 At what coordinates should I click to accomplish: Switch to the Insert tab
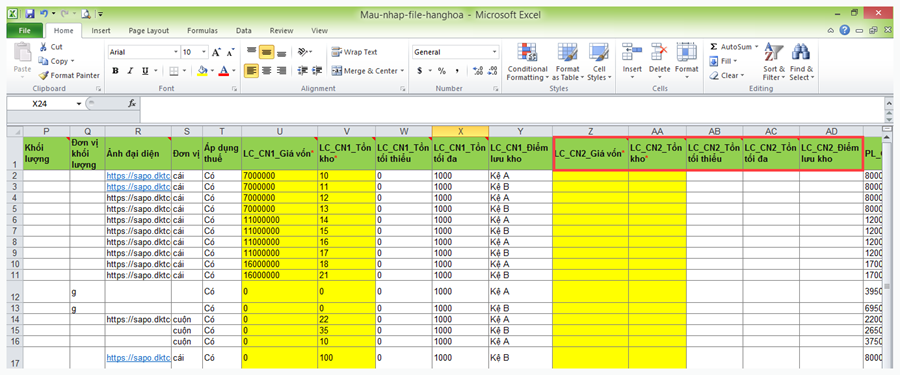[101, 30]
